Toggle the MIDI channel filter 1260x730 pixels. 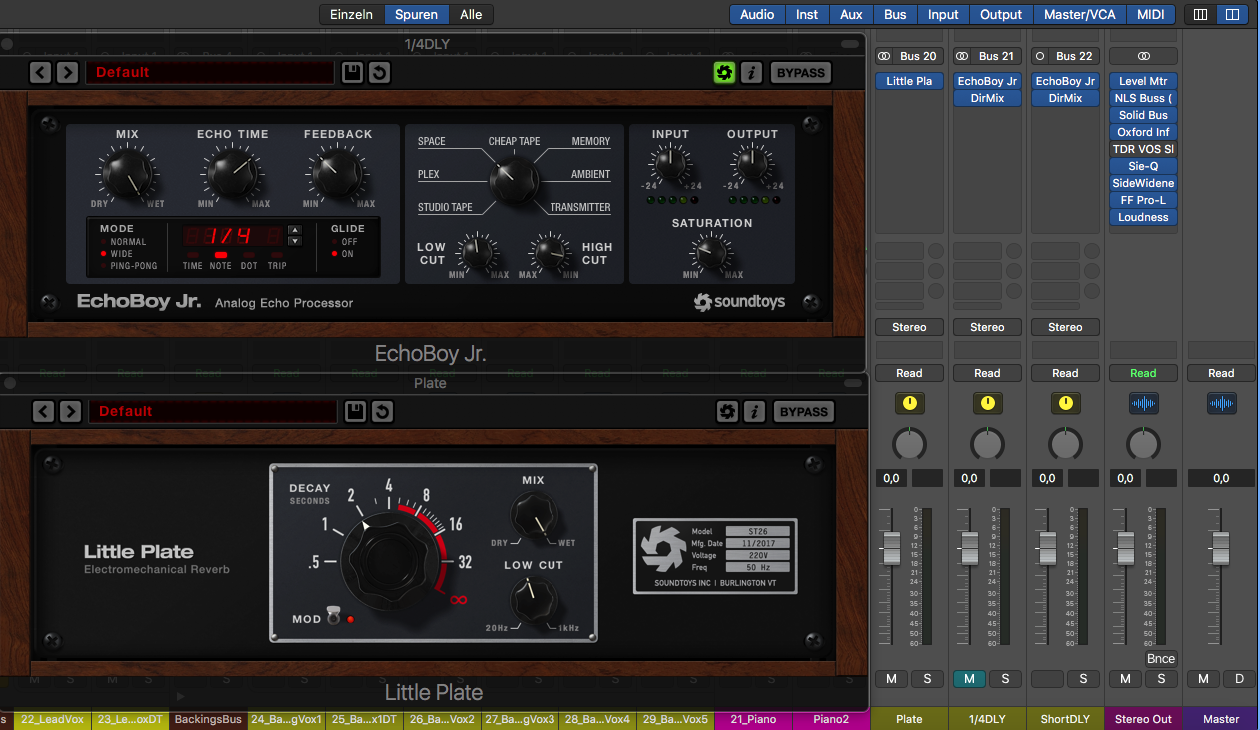pyautogui.click(x=1151, y=14)
